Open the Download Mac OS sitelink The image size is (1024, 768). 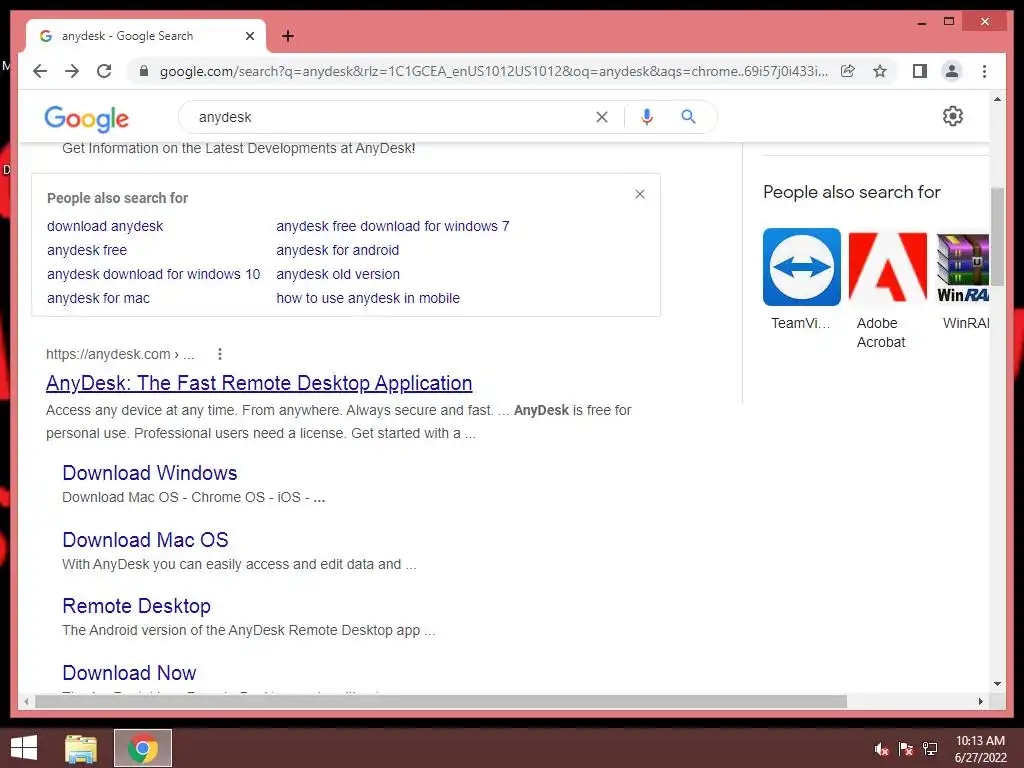[145, 540]
